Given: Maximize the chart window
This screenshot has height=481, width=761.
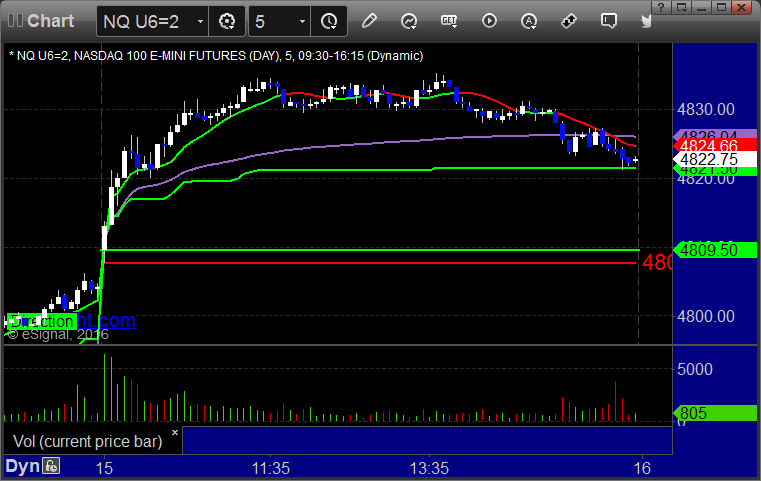Looking at the screenshot, I should point(721,7).
